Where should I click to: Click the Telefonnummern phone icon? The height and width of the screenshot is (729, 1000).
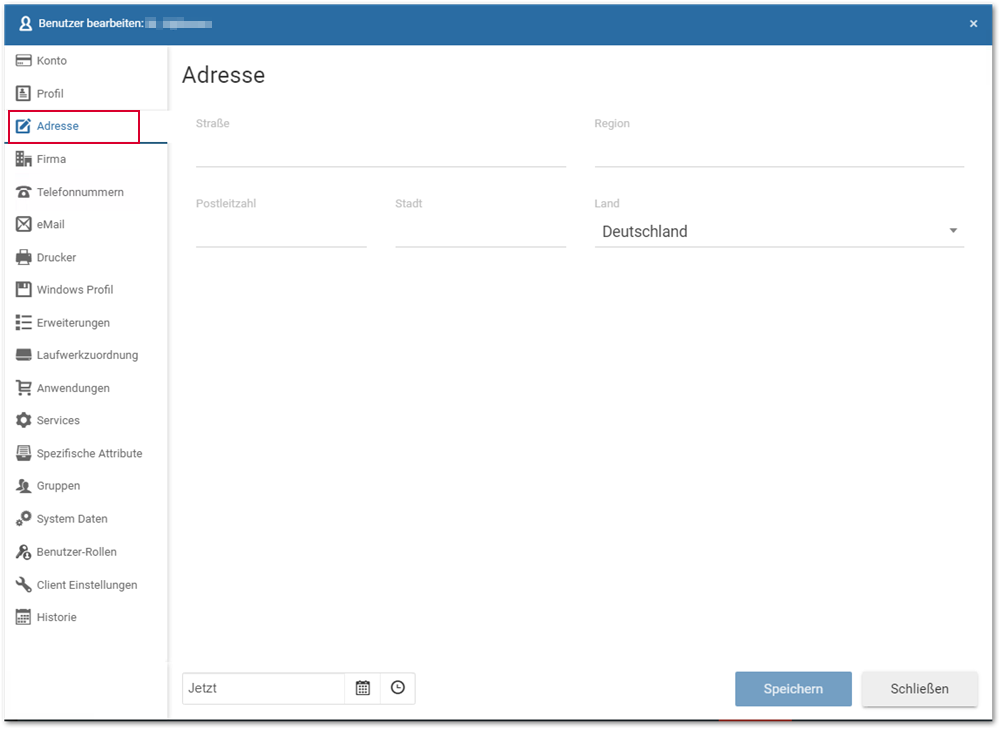24,192
